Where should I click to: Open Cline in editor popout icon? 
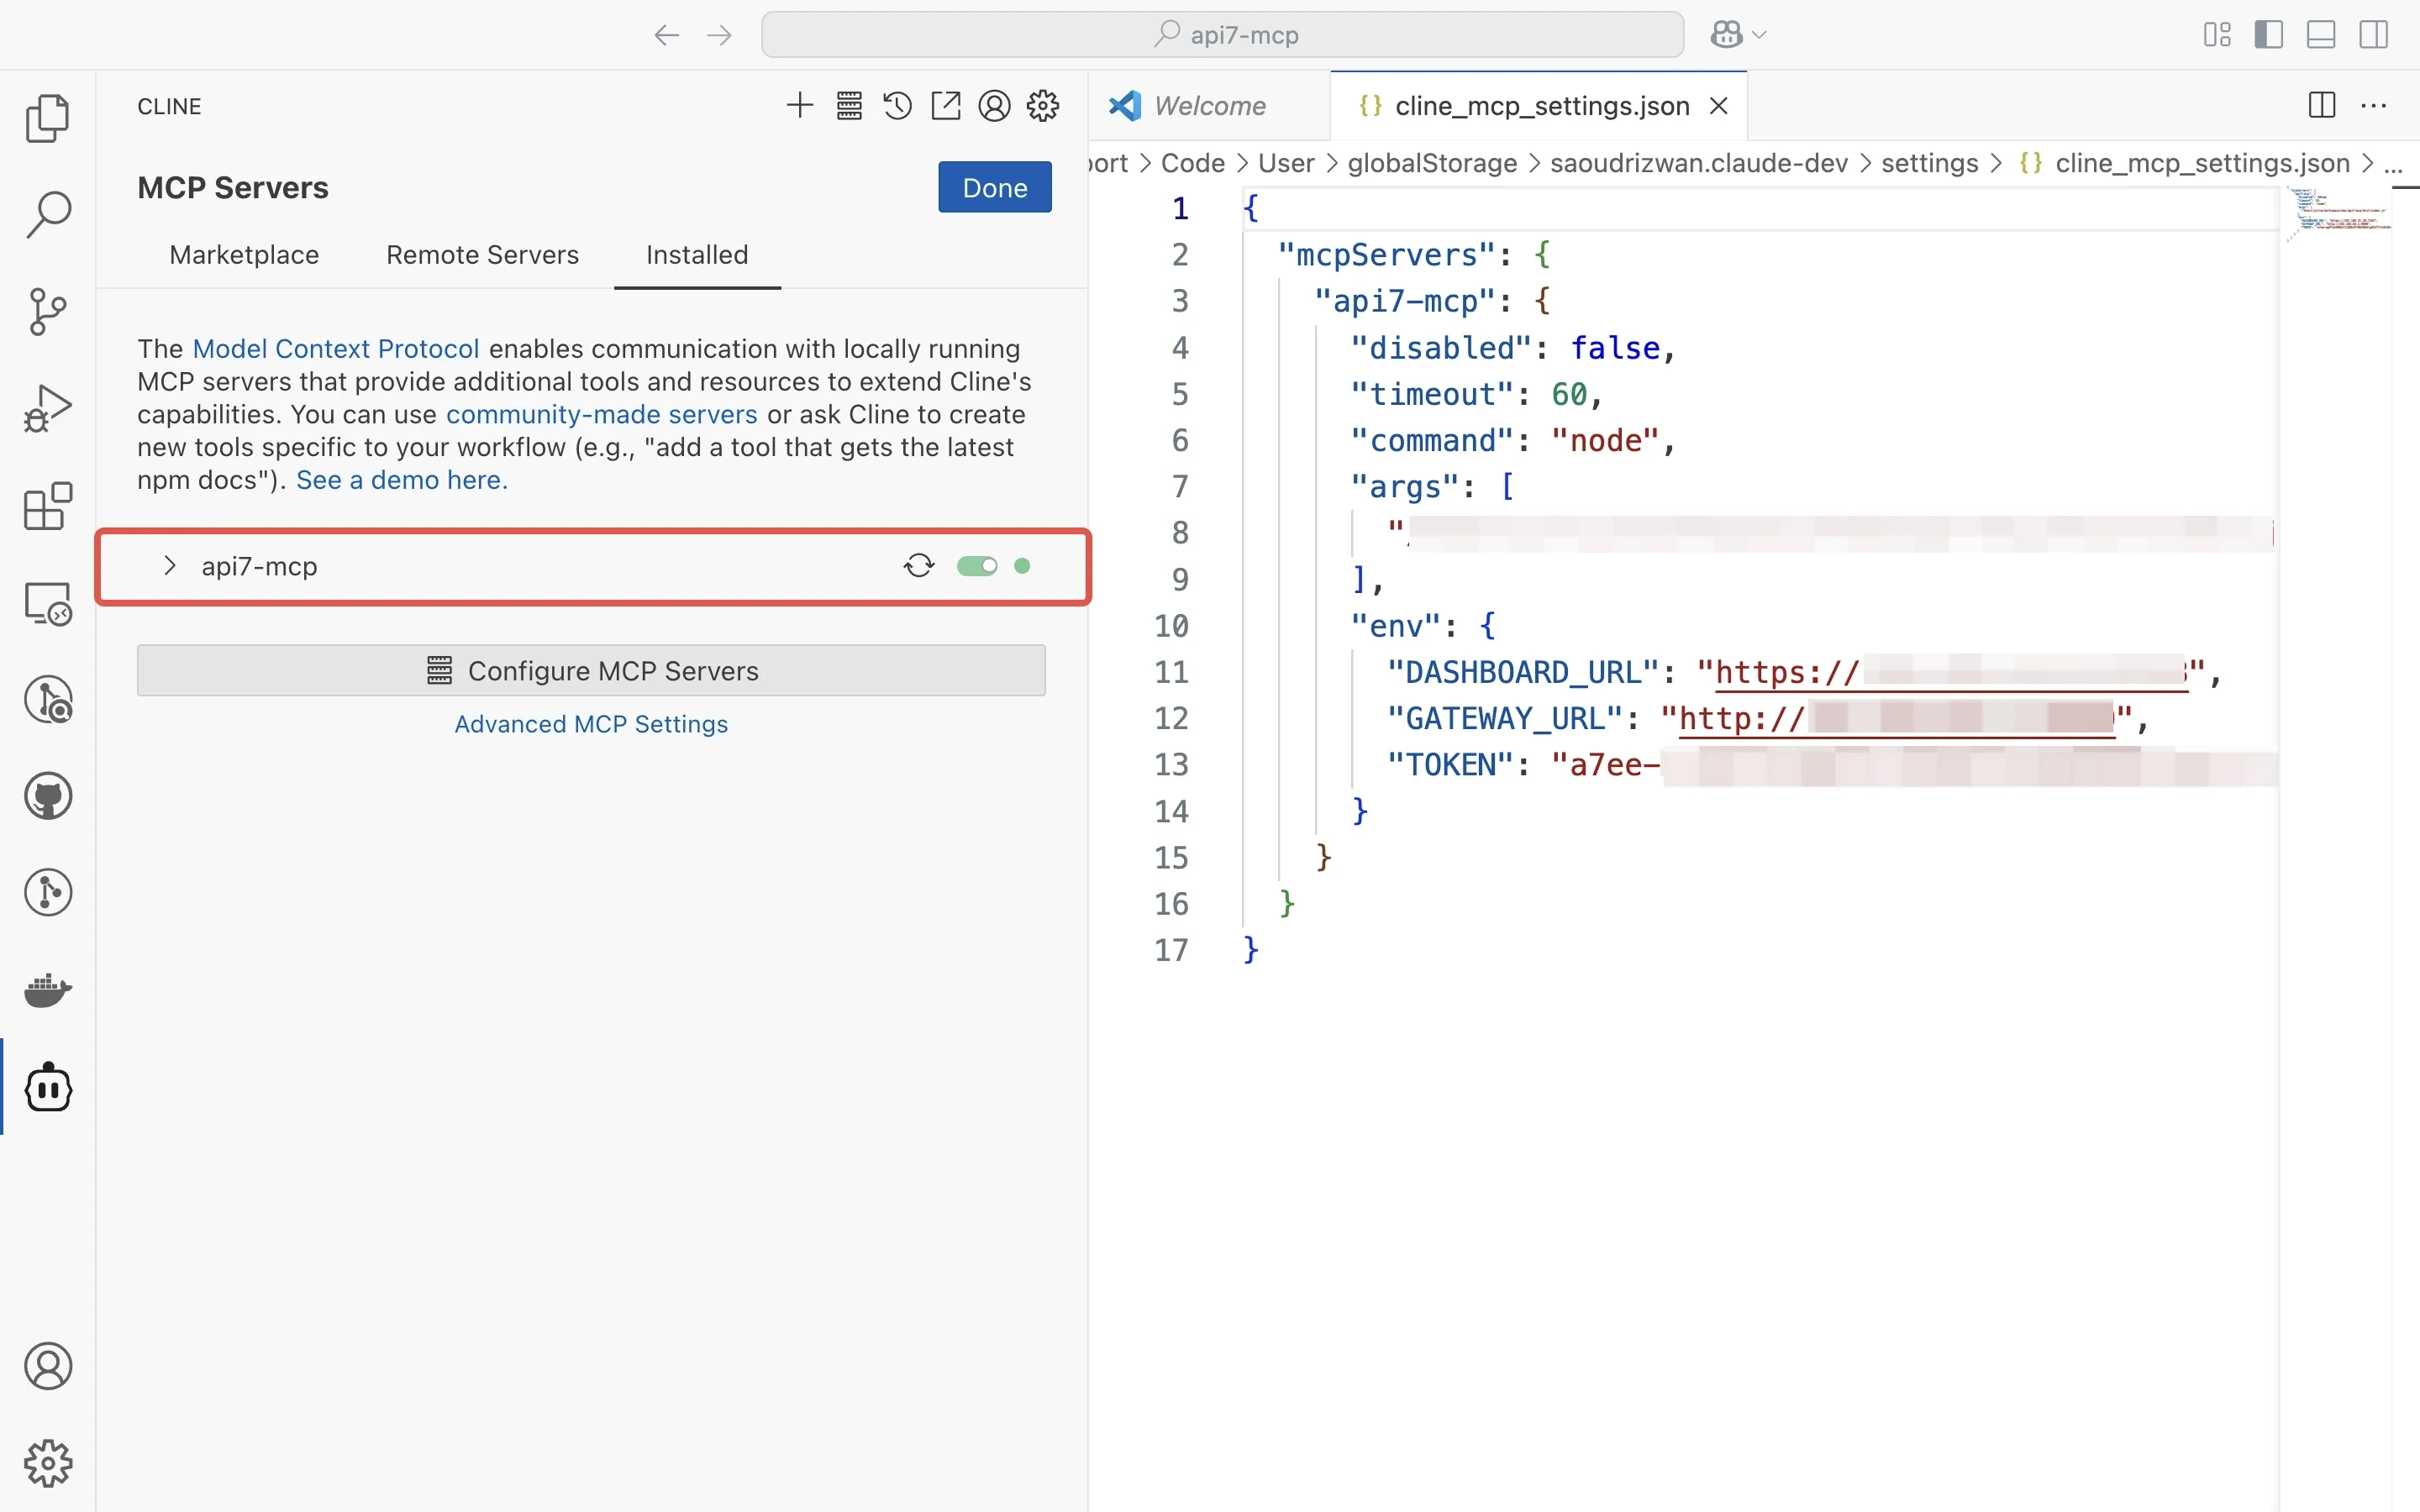pyautogui.click(x=945, y=105)
